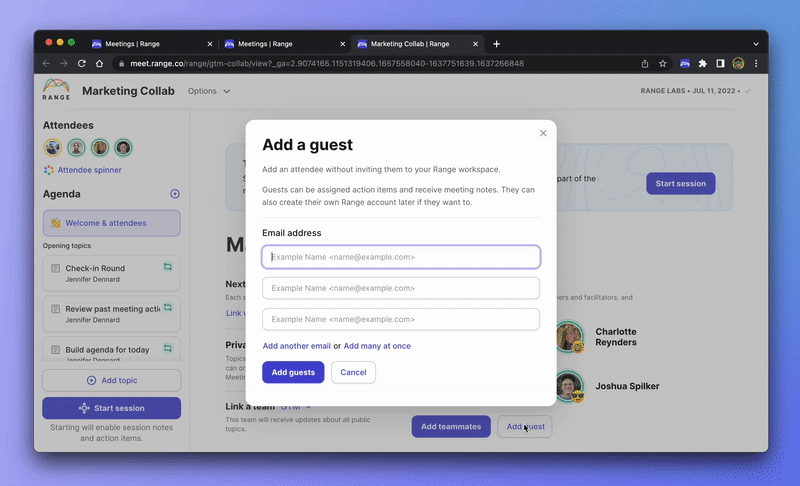Open a new browser tab
This screenshot has height=486, width=800.
(x=496, y=44)
